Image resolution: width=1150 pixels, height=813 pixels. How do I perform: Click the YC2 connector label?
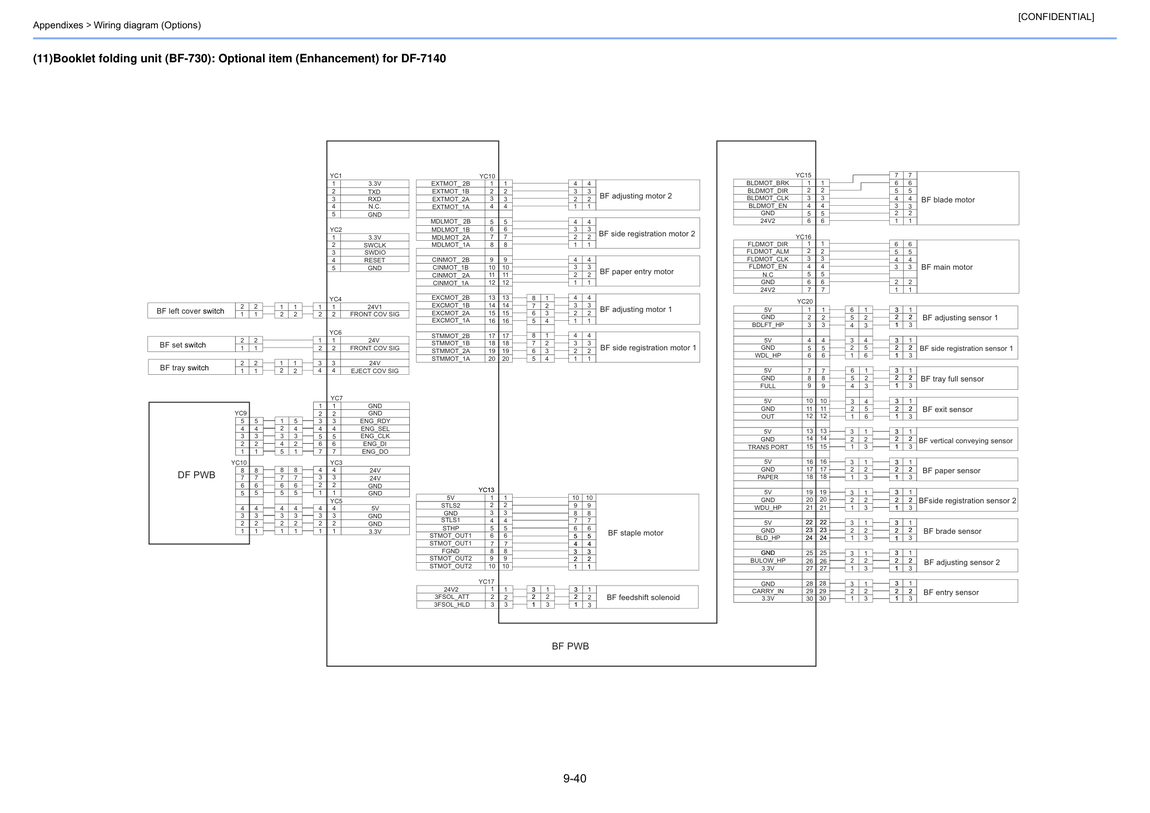tap(335, 229)
